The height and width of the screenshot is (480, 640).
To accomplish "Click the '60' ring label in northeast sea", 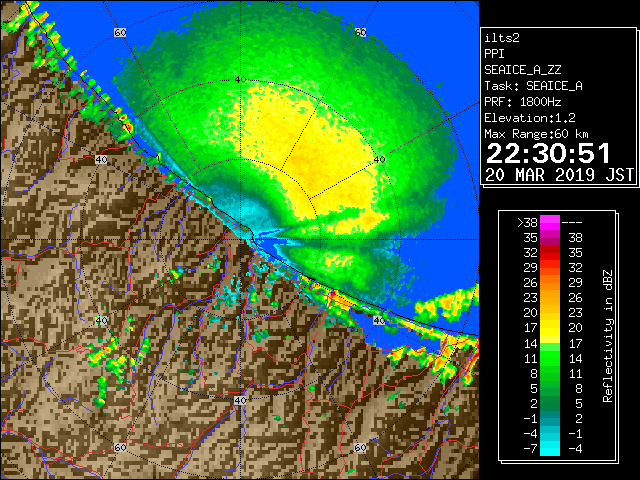I will (360, 32).
